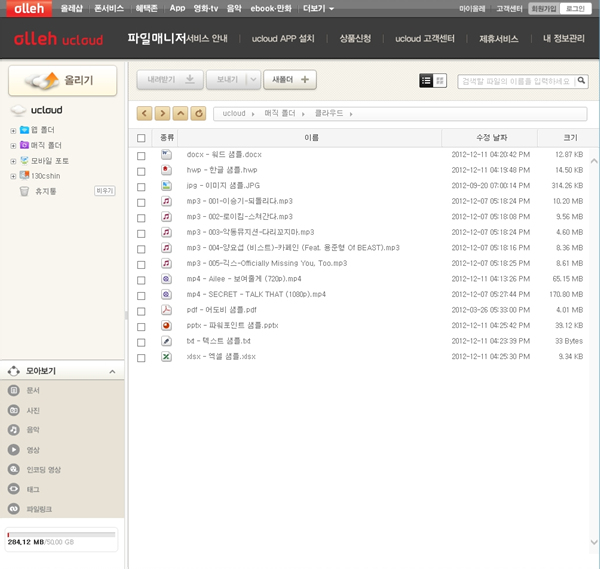Click the 휴지통 trash can icon

coord(24,191)
